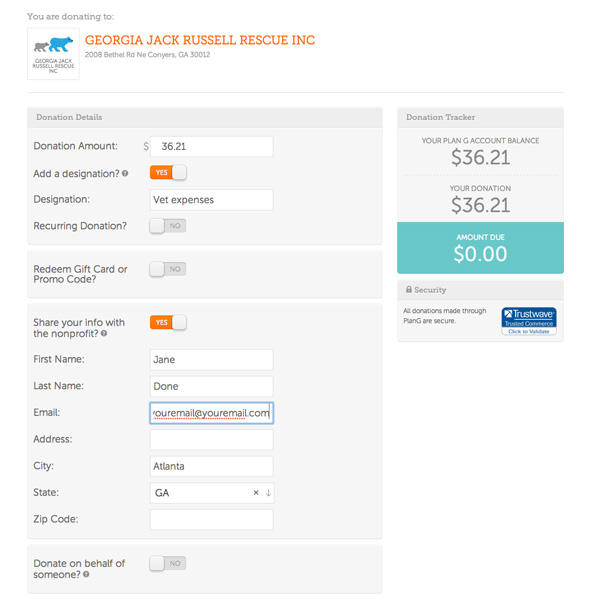This screenshot has width=600, height=598.
Task: Click the Zip Code input box
Action: (212, 520)
